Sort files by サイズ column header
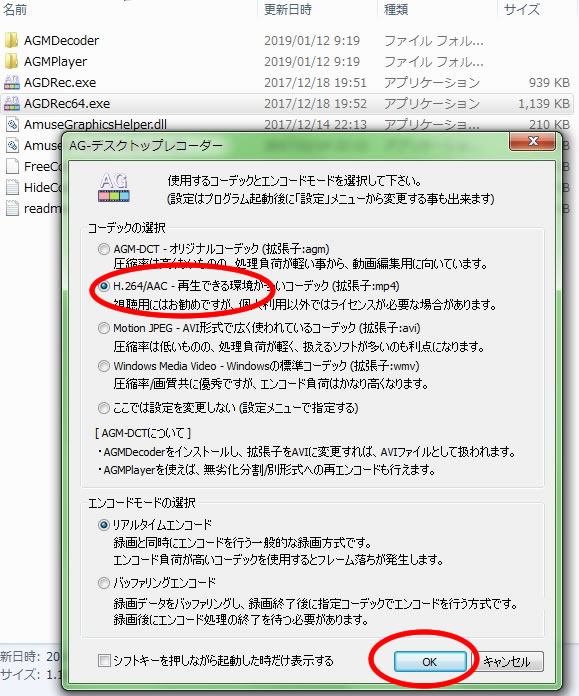 coord(522,9)
